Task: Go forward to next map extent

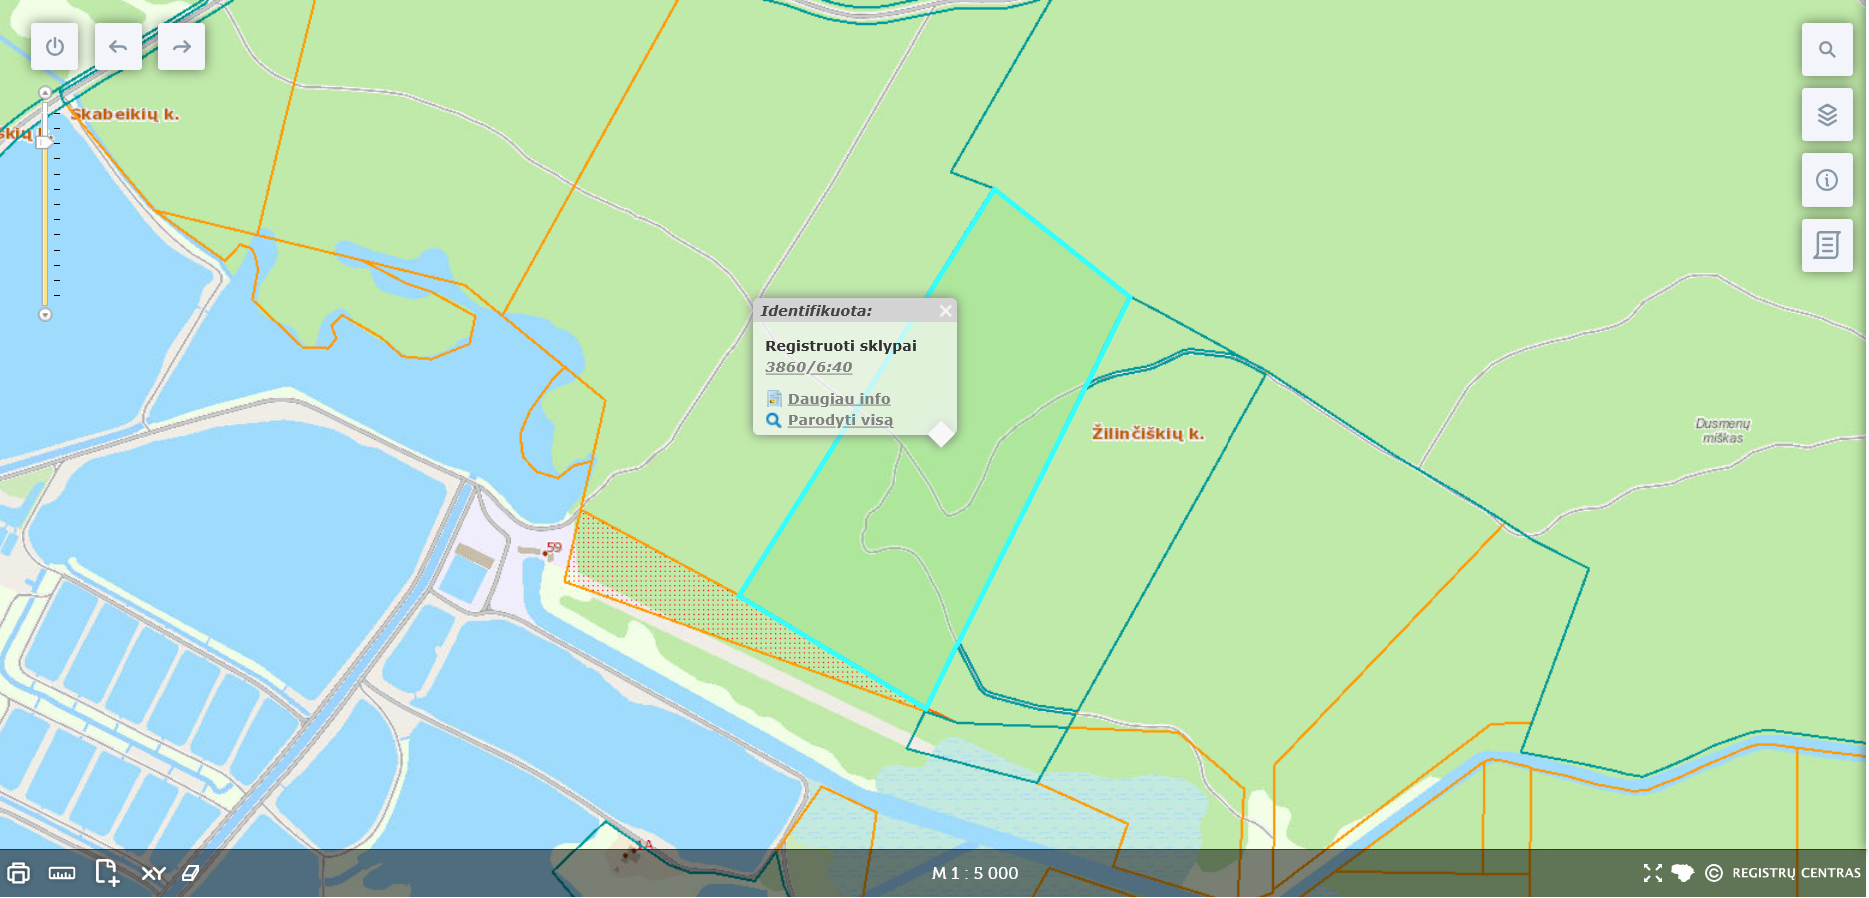Action: (181, 47)
